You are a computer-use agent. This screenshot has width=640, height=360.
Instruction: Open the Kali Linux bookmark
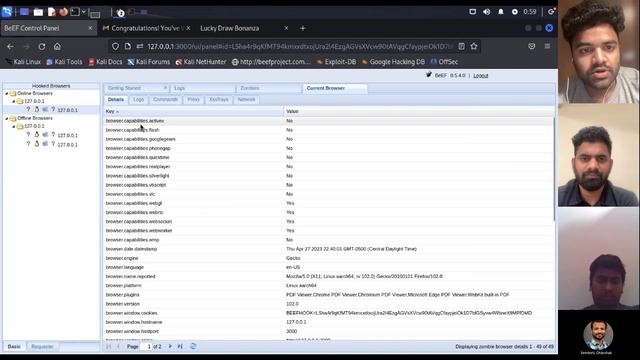click(x=24, y=62)
